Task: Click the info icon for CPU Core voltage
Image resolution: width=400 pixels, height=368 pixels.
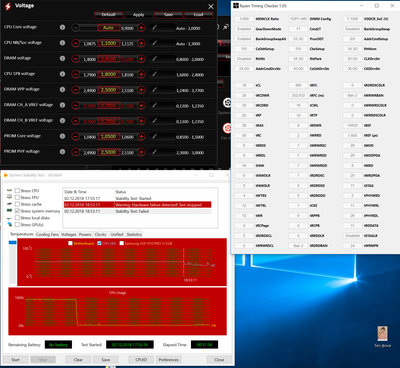Action: pos(62,27)
